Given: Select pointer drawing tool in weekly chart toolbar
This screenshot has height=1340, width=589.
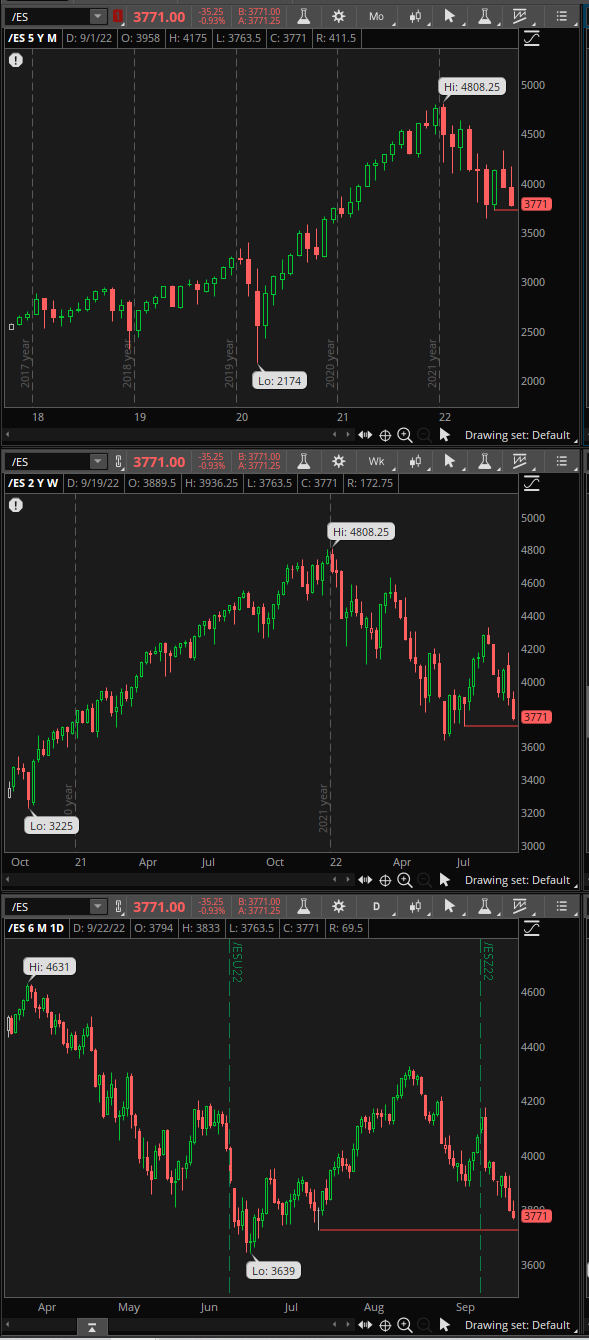Looking at the screenshot, I should [x=450, y=461].
